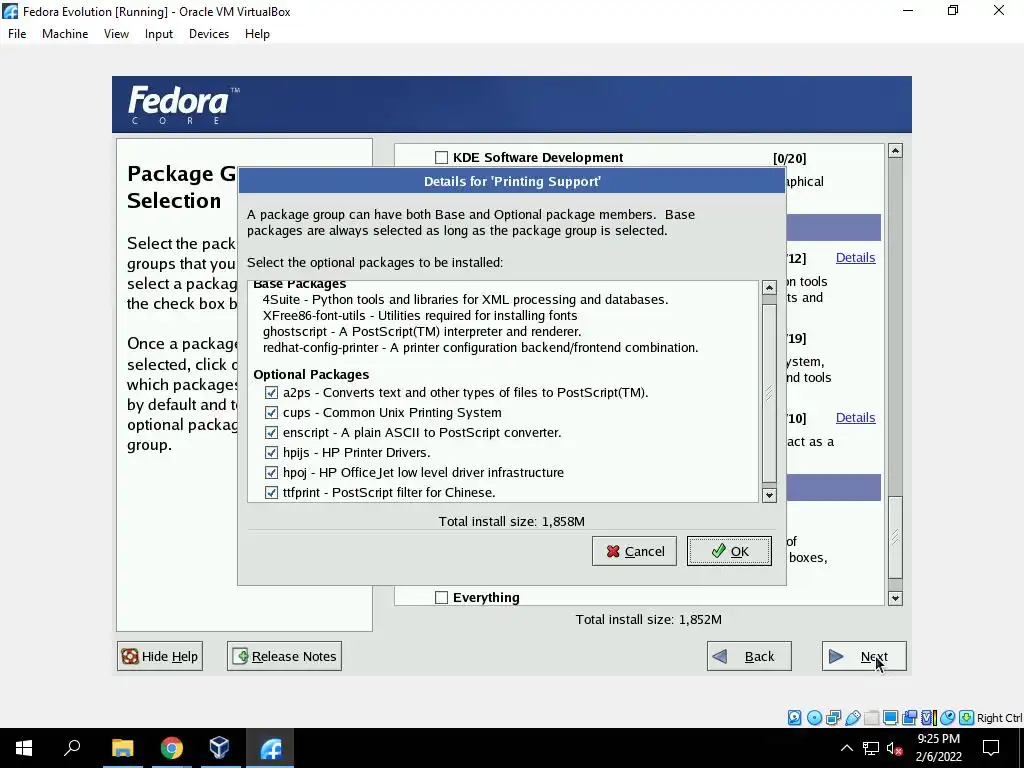Open the File menu
The width and height of the screenshot is (1024, 768).
point(17,34)
